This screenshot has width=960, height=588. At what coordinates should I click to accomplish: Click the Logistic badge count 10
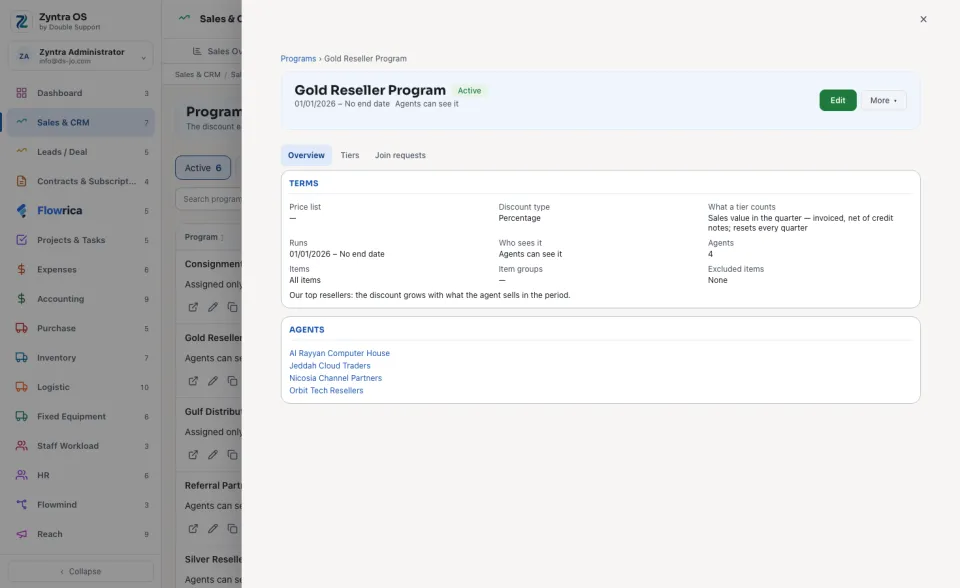point(144,388)
